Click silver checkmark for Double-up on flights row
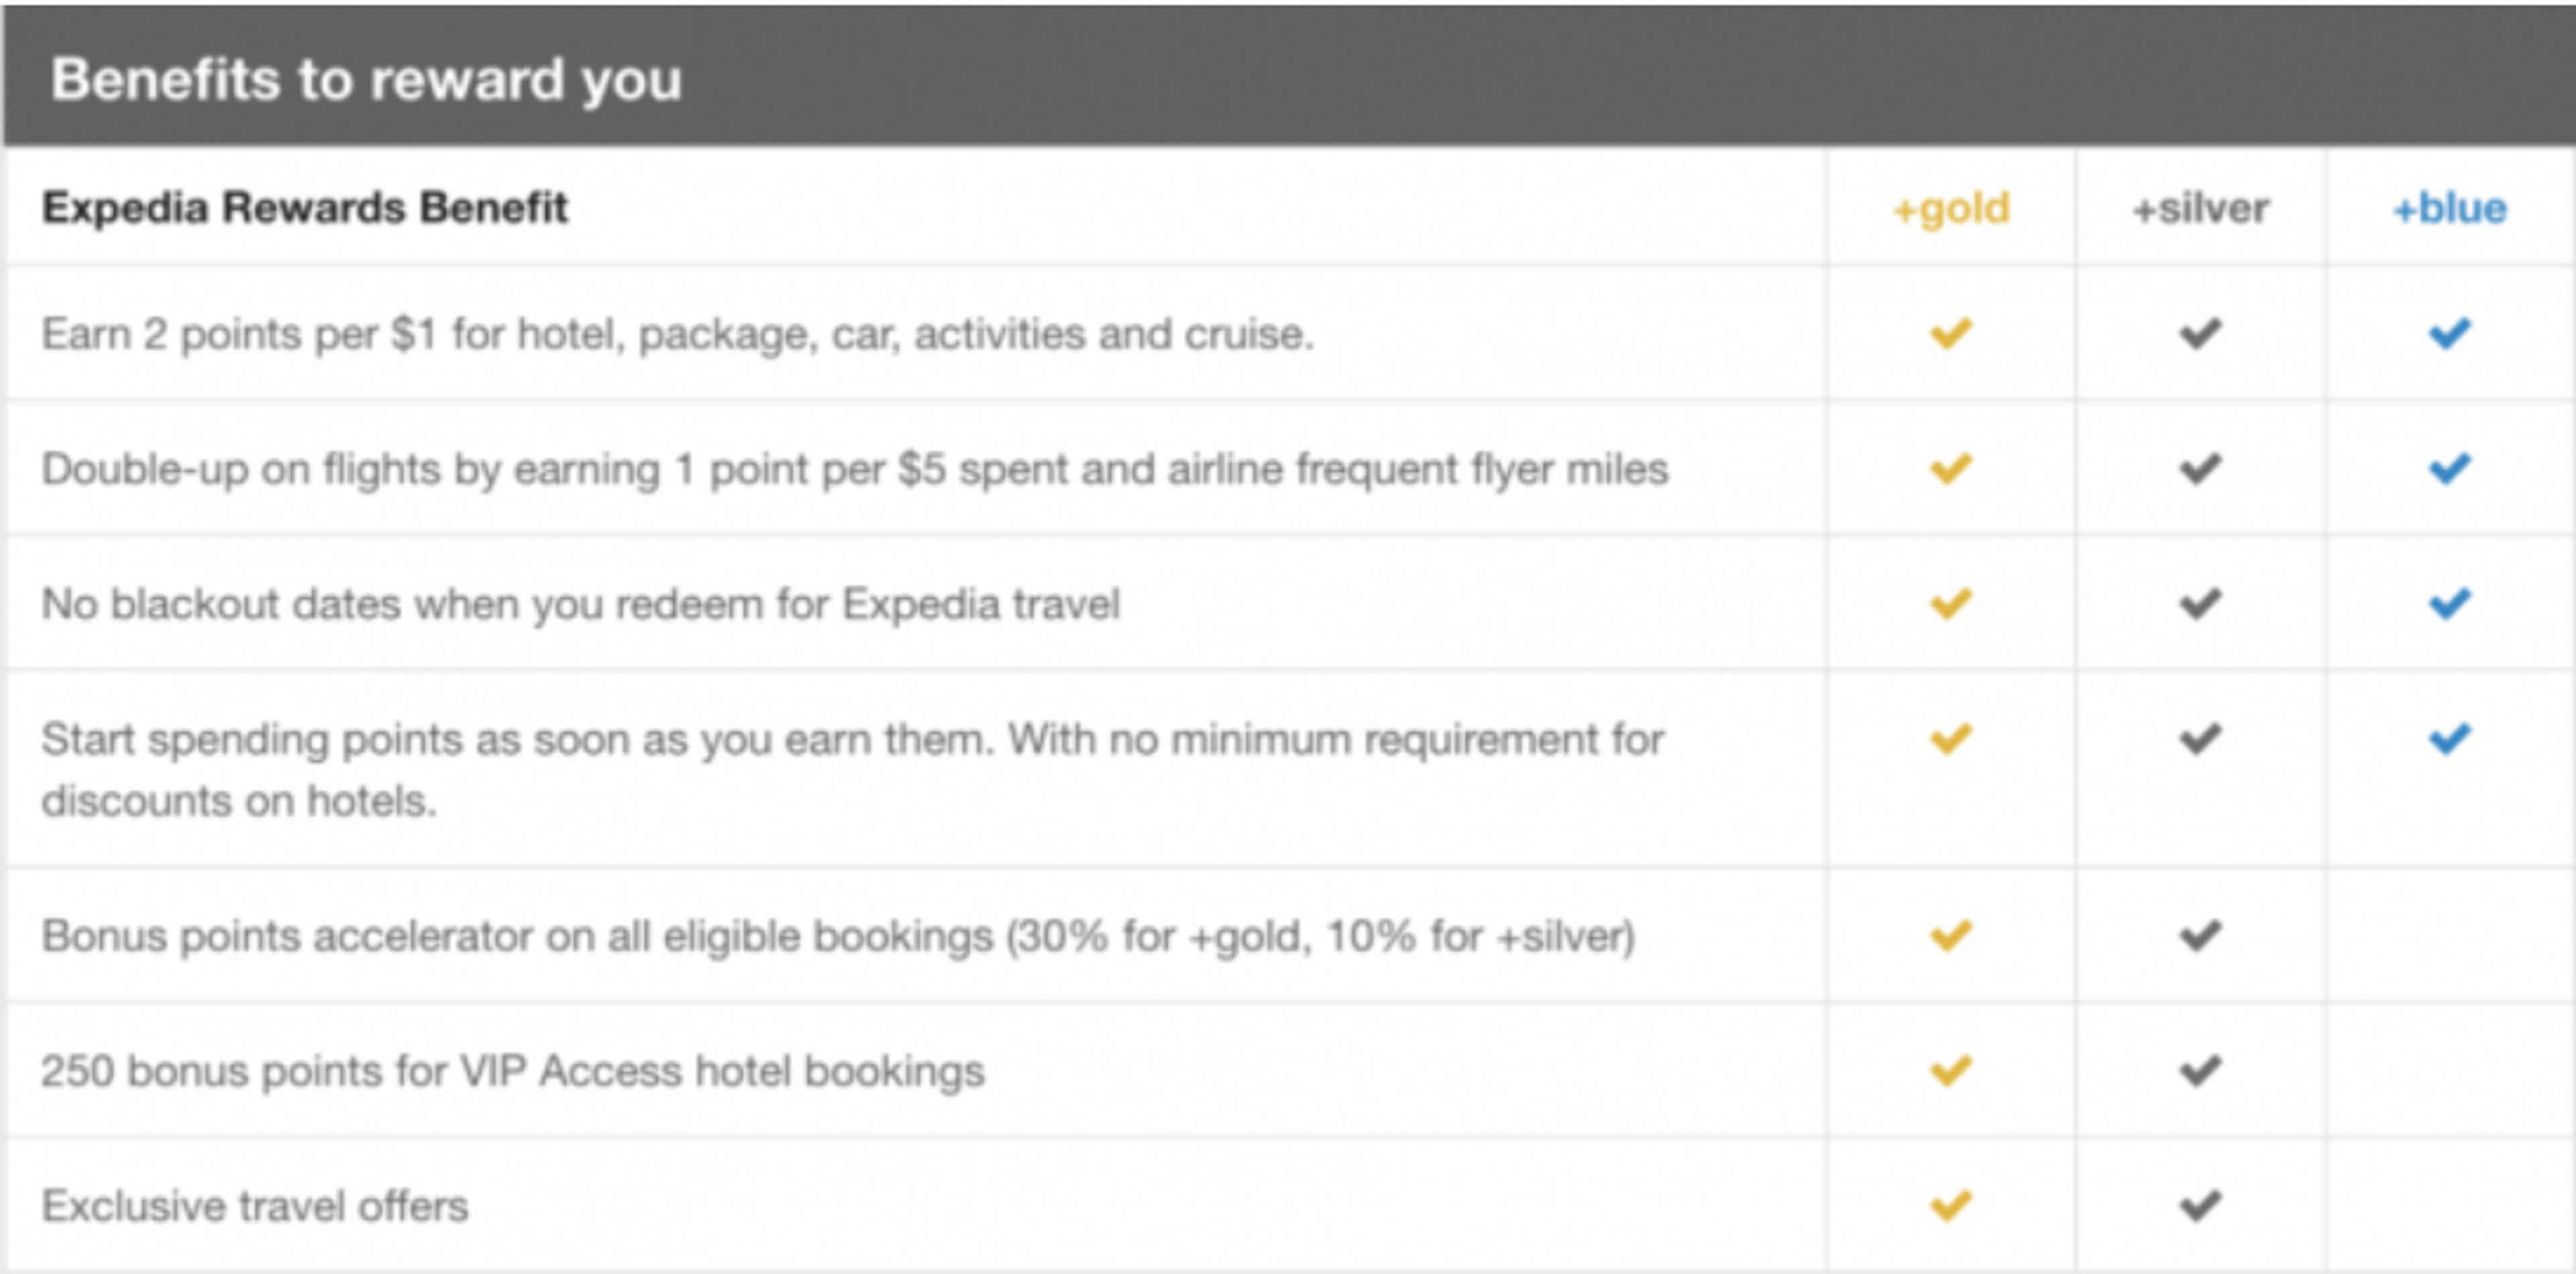Screen dimensions: 2576x1274 [x=2200, y=468]
